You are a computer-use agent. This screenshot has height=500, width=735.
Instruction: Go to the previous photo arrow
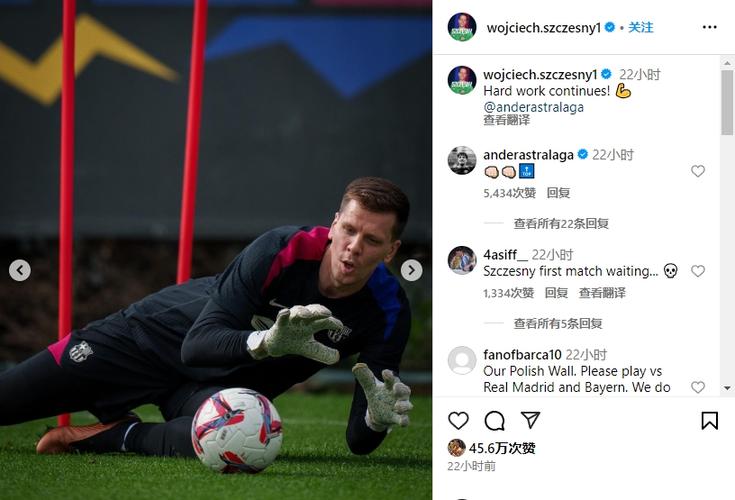[x=20, y=270]
